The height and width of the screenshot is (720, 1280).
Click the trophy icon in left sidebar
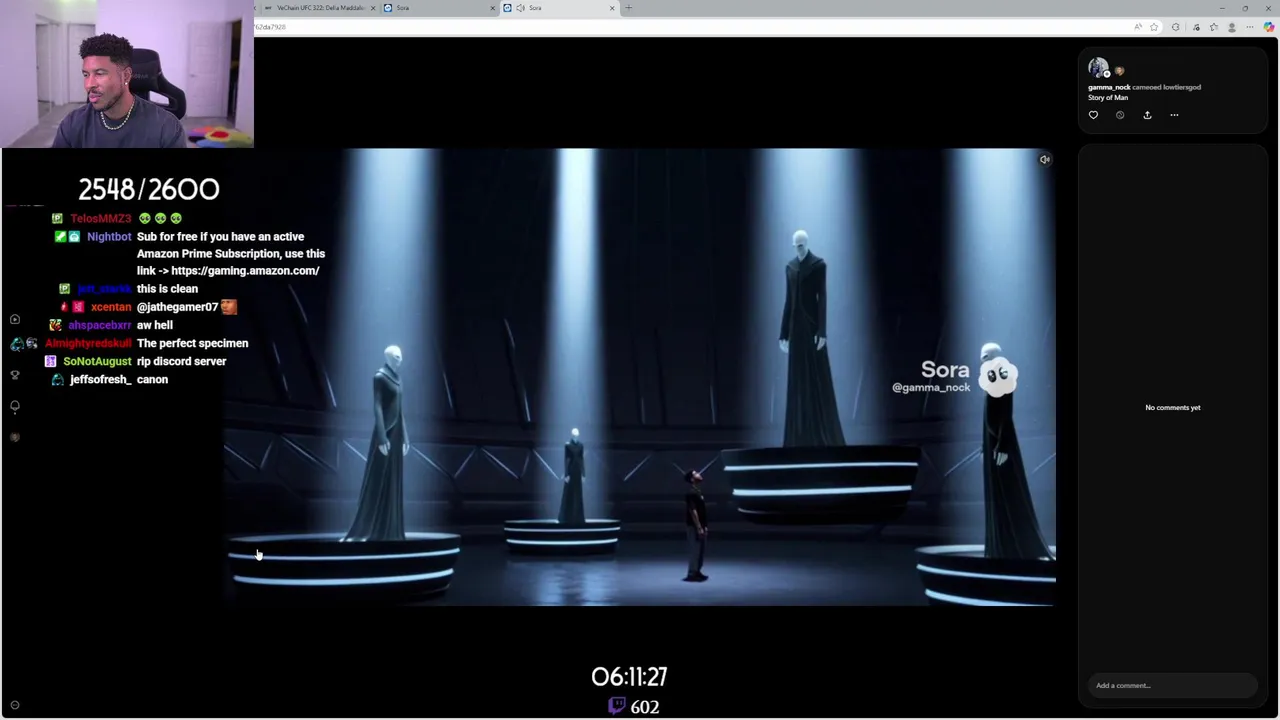tap(15, 375)
